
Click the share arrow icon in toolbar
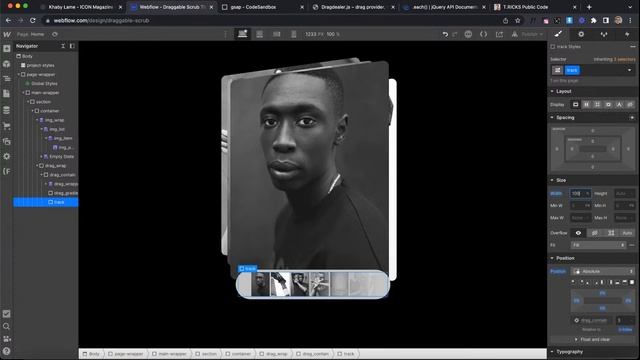499,34
